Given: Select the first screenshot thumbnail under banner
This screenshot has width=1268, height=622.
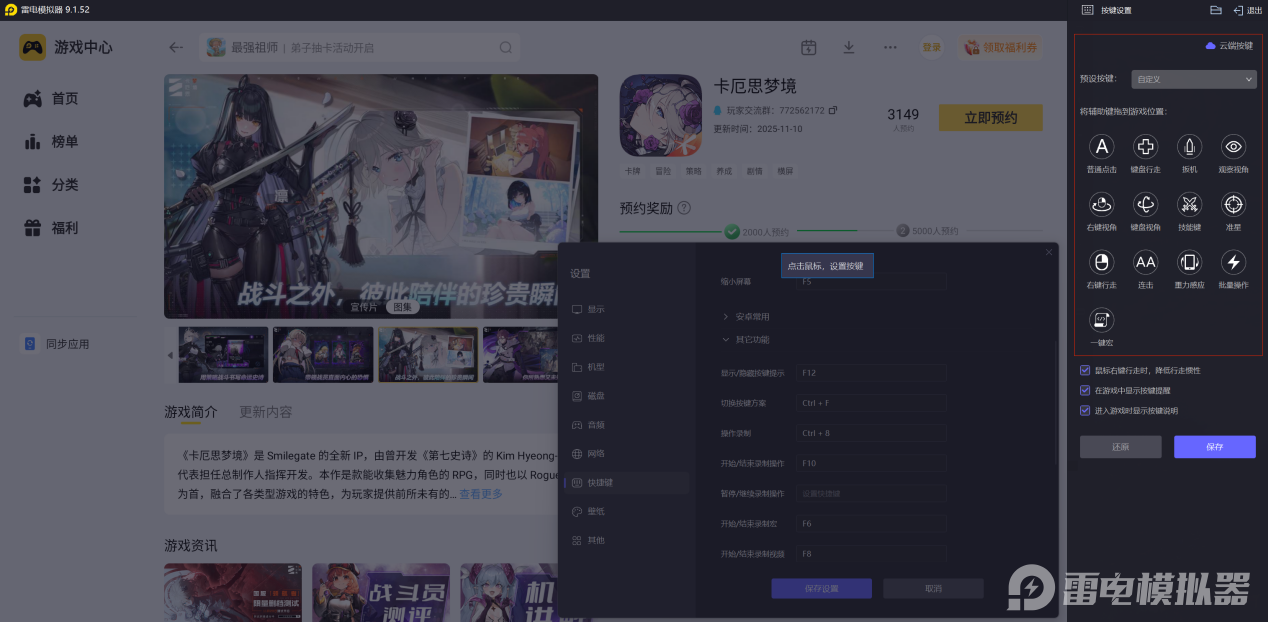Looking at the screenshot, I should coord(223,355).
